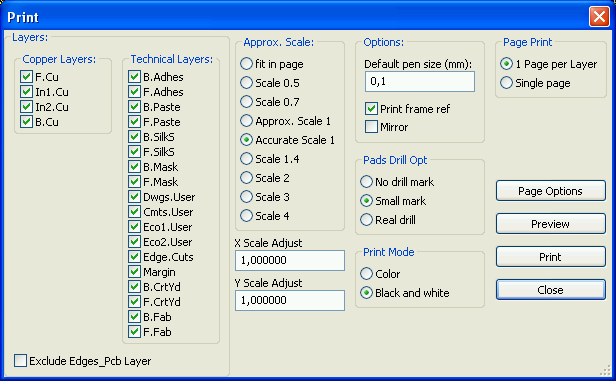Toggle the In2.Cu layer checkbox
The height and width of the screenshot is (381, 616).
26,107
